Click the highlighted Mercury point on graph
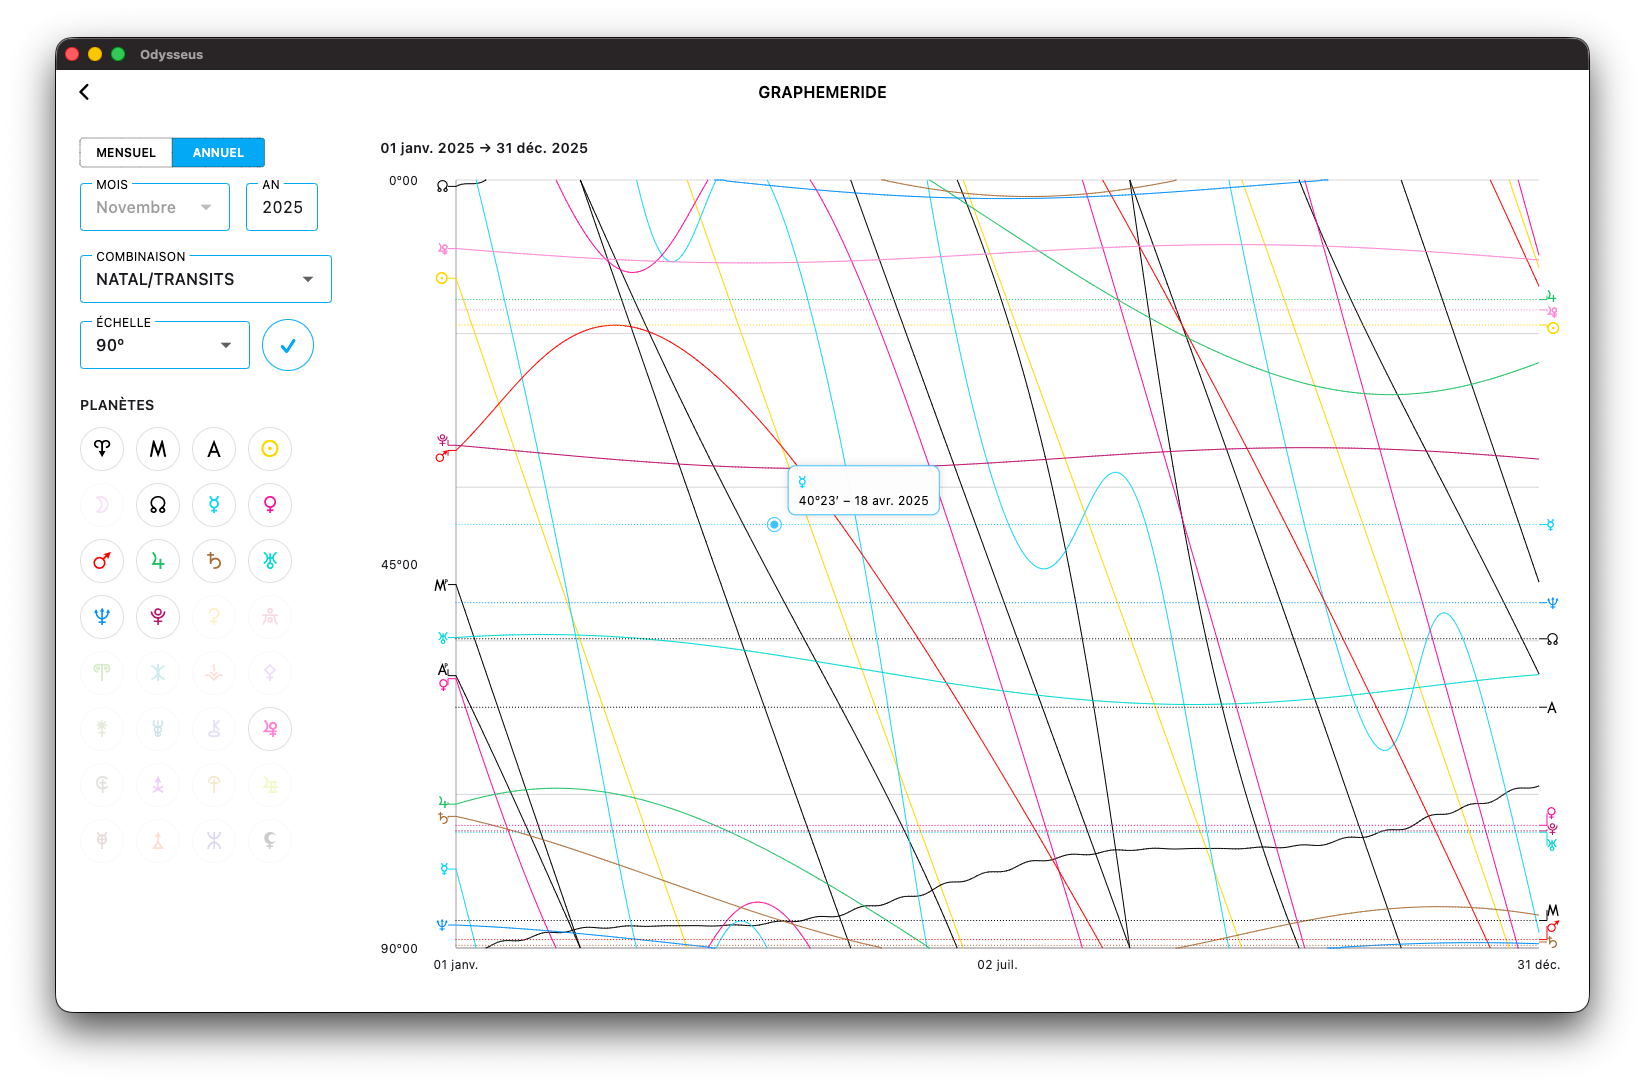 pyautogui.click(x=774, y=524)
